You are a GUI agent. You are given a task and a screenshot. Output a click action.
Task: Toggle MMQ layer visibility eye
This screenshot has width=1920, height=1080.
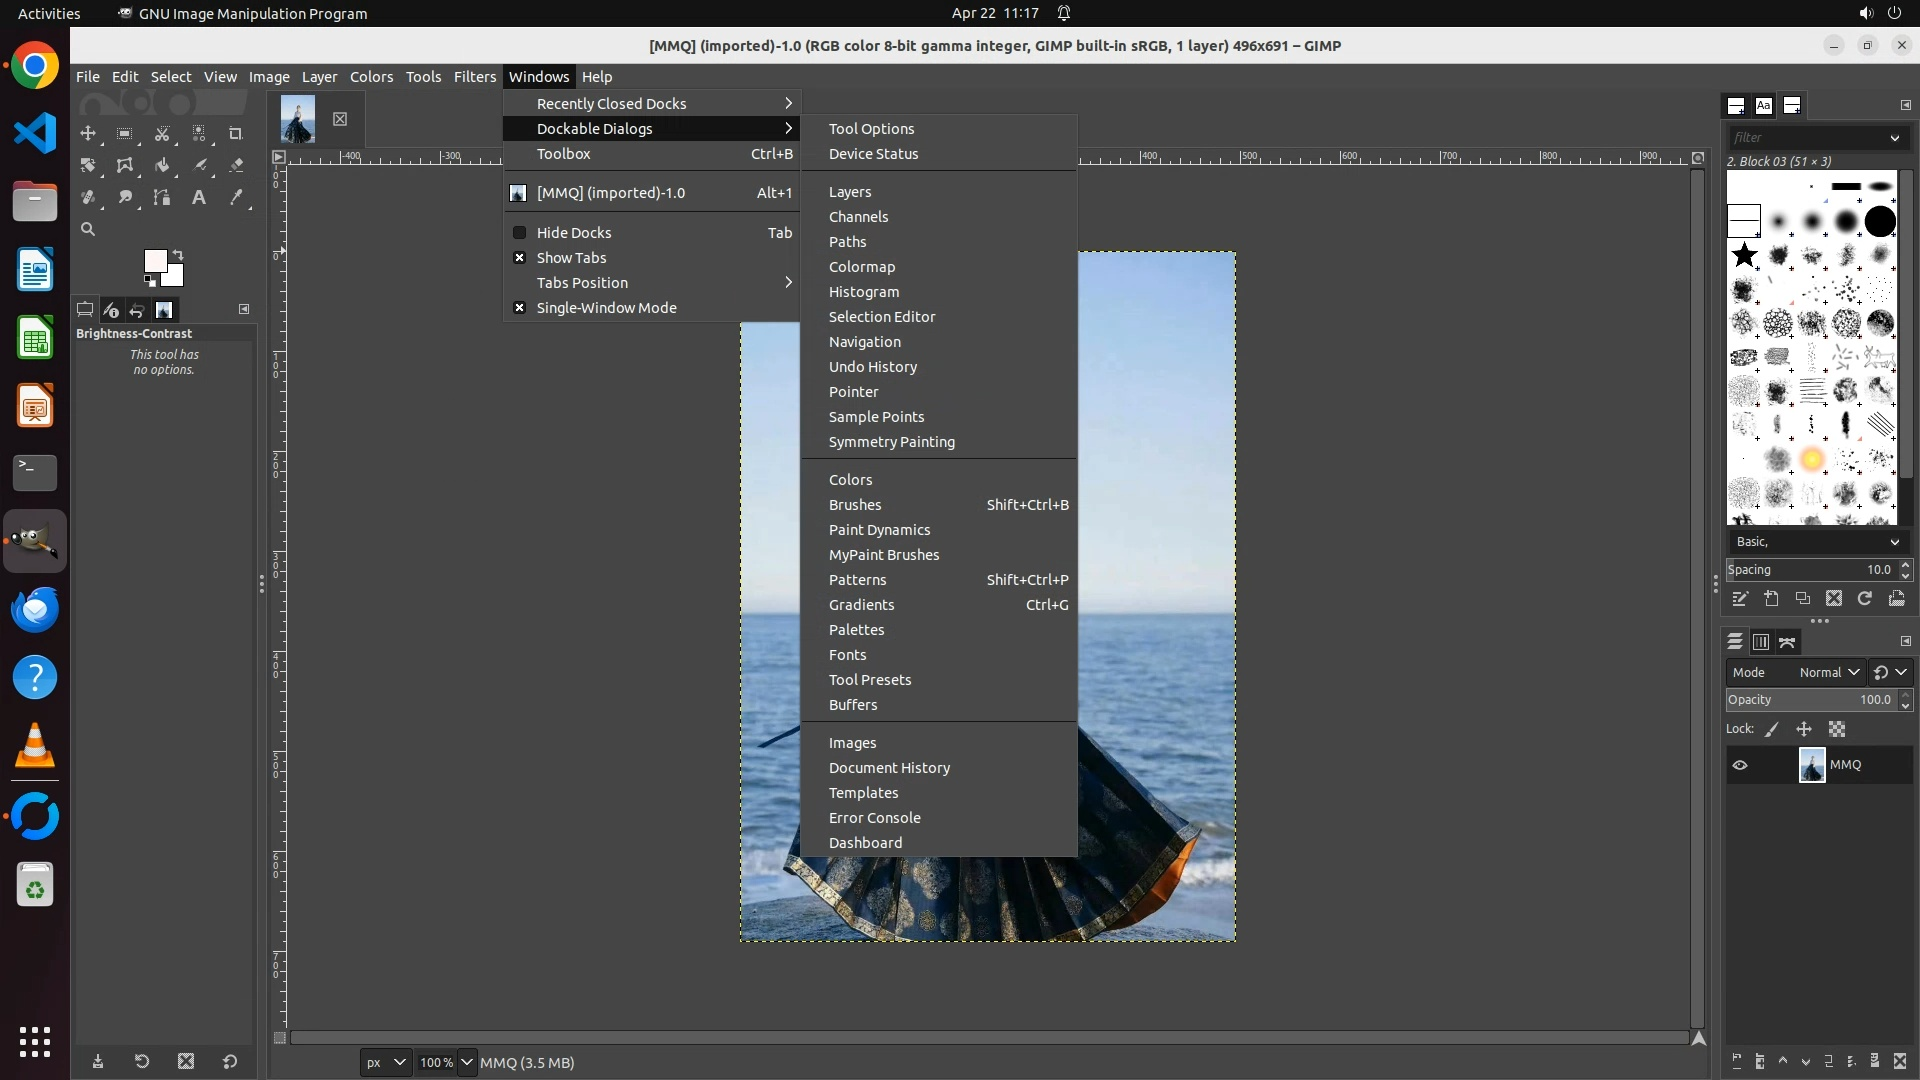(1740, 765)
